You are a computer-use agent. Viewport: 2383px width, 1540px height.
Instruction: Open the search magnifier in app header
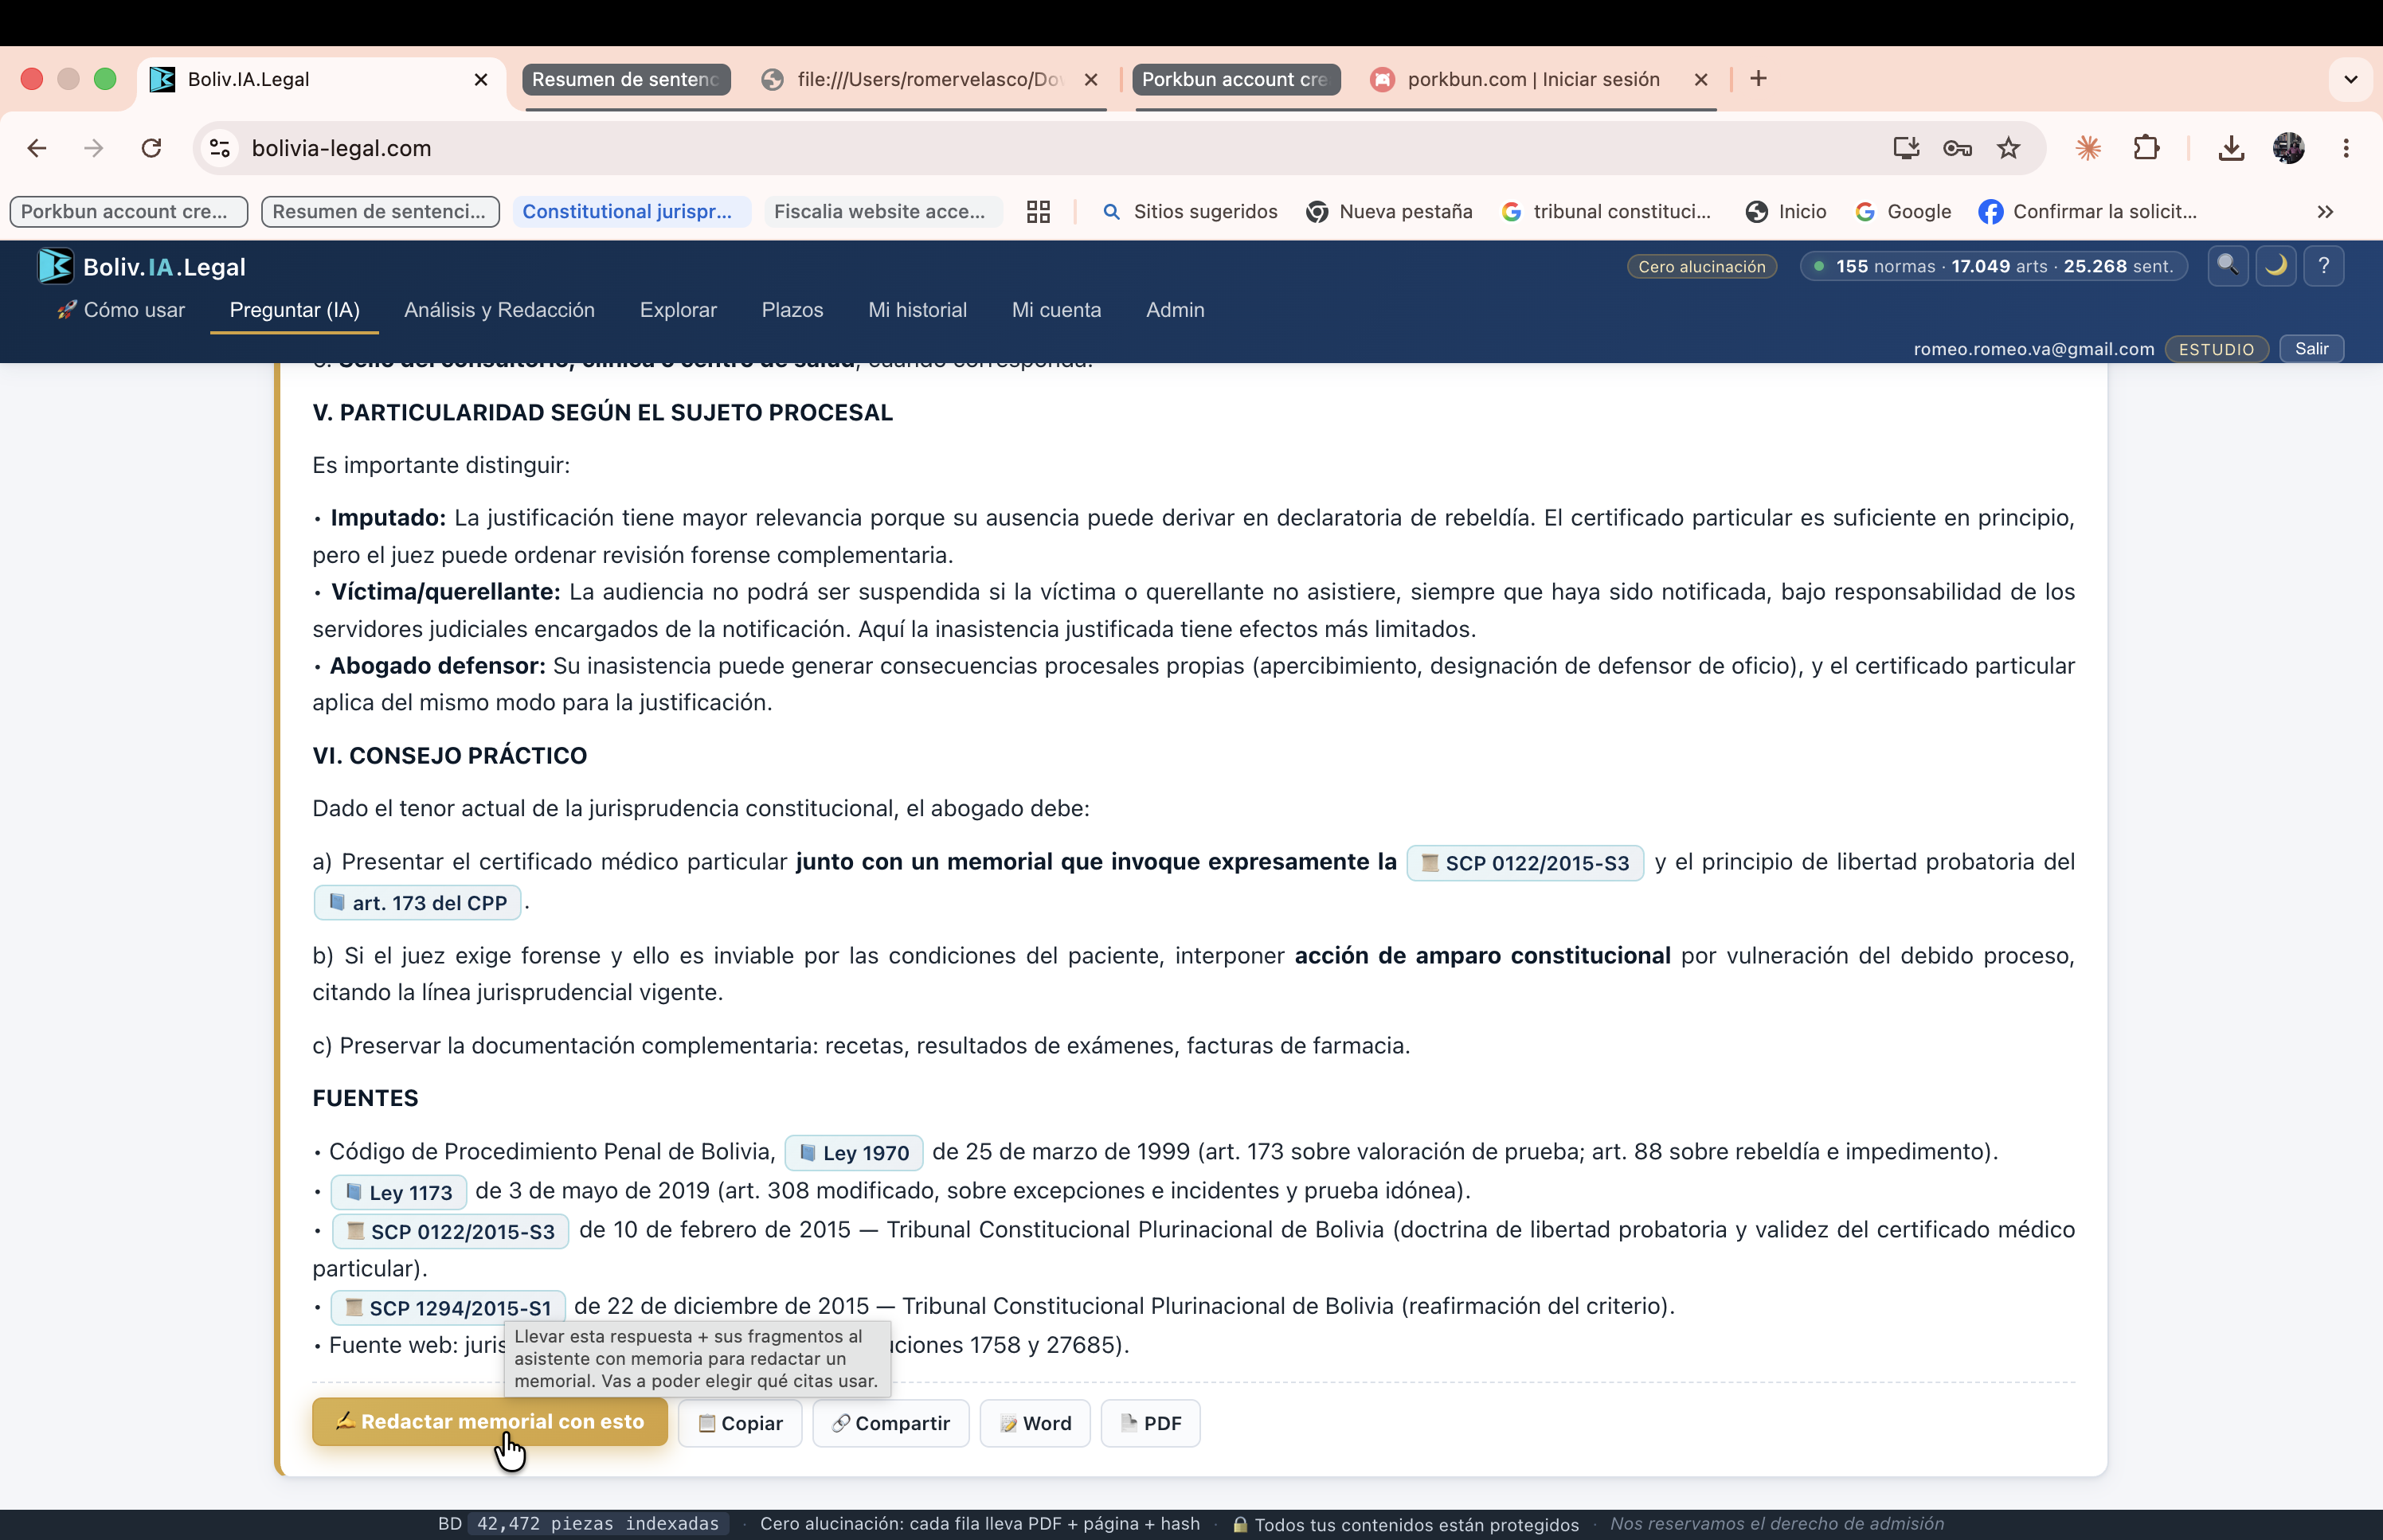point(2228,265)
